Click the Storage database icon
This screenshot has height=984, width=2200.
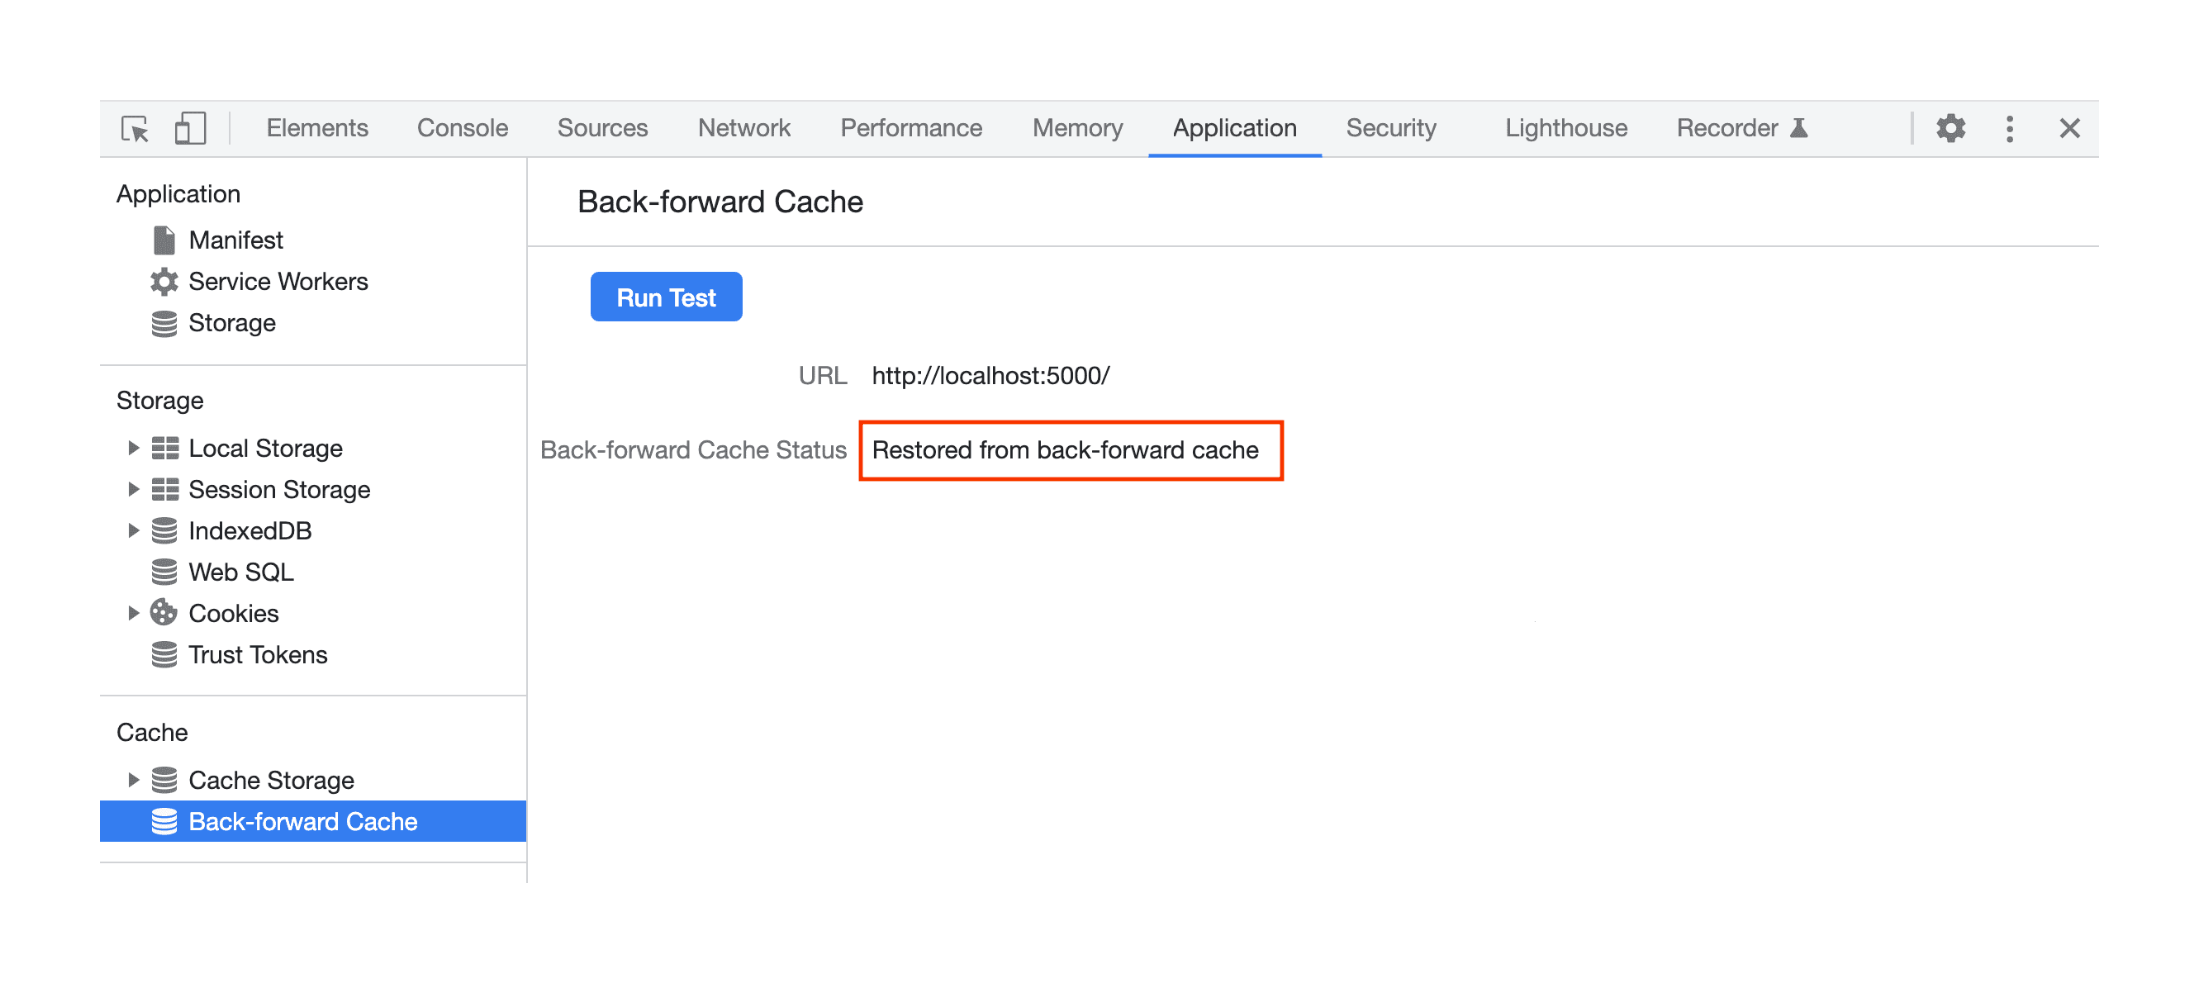pos(163,322)
